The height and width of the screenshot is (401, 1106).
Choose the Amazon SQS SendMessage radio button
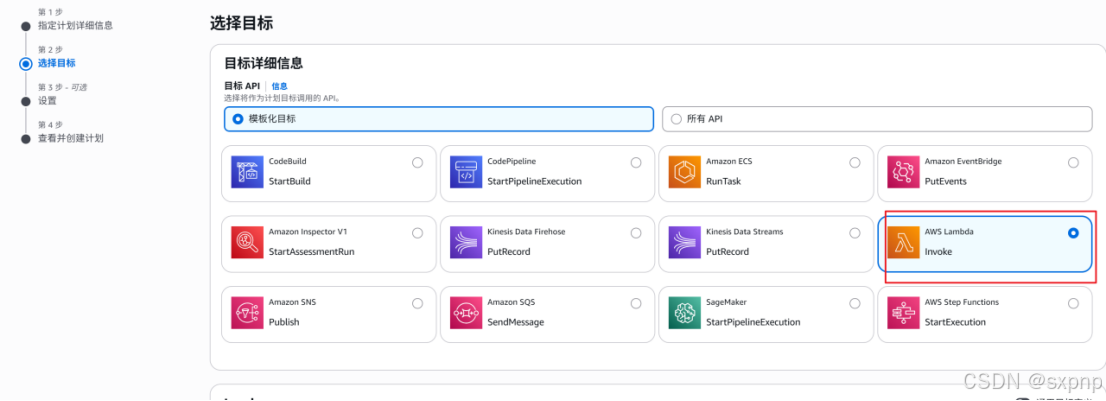tap(636, 304)
